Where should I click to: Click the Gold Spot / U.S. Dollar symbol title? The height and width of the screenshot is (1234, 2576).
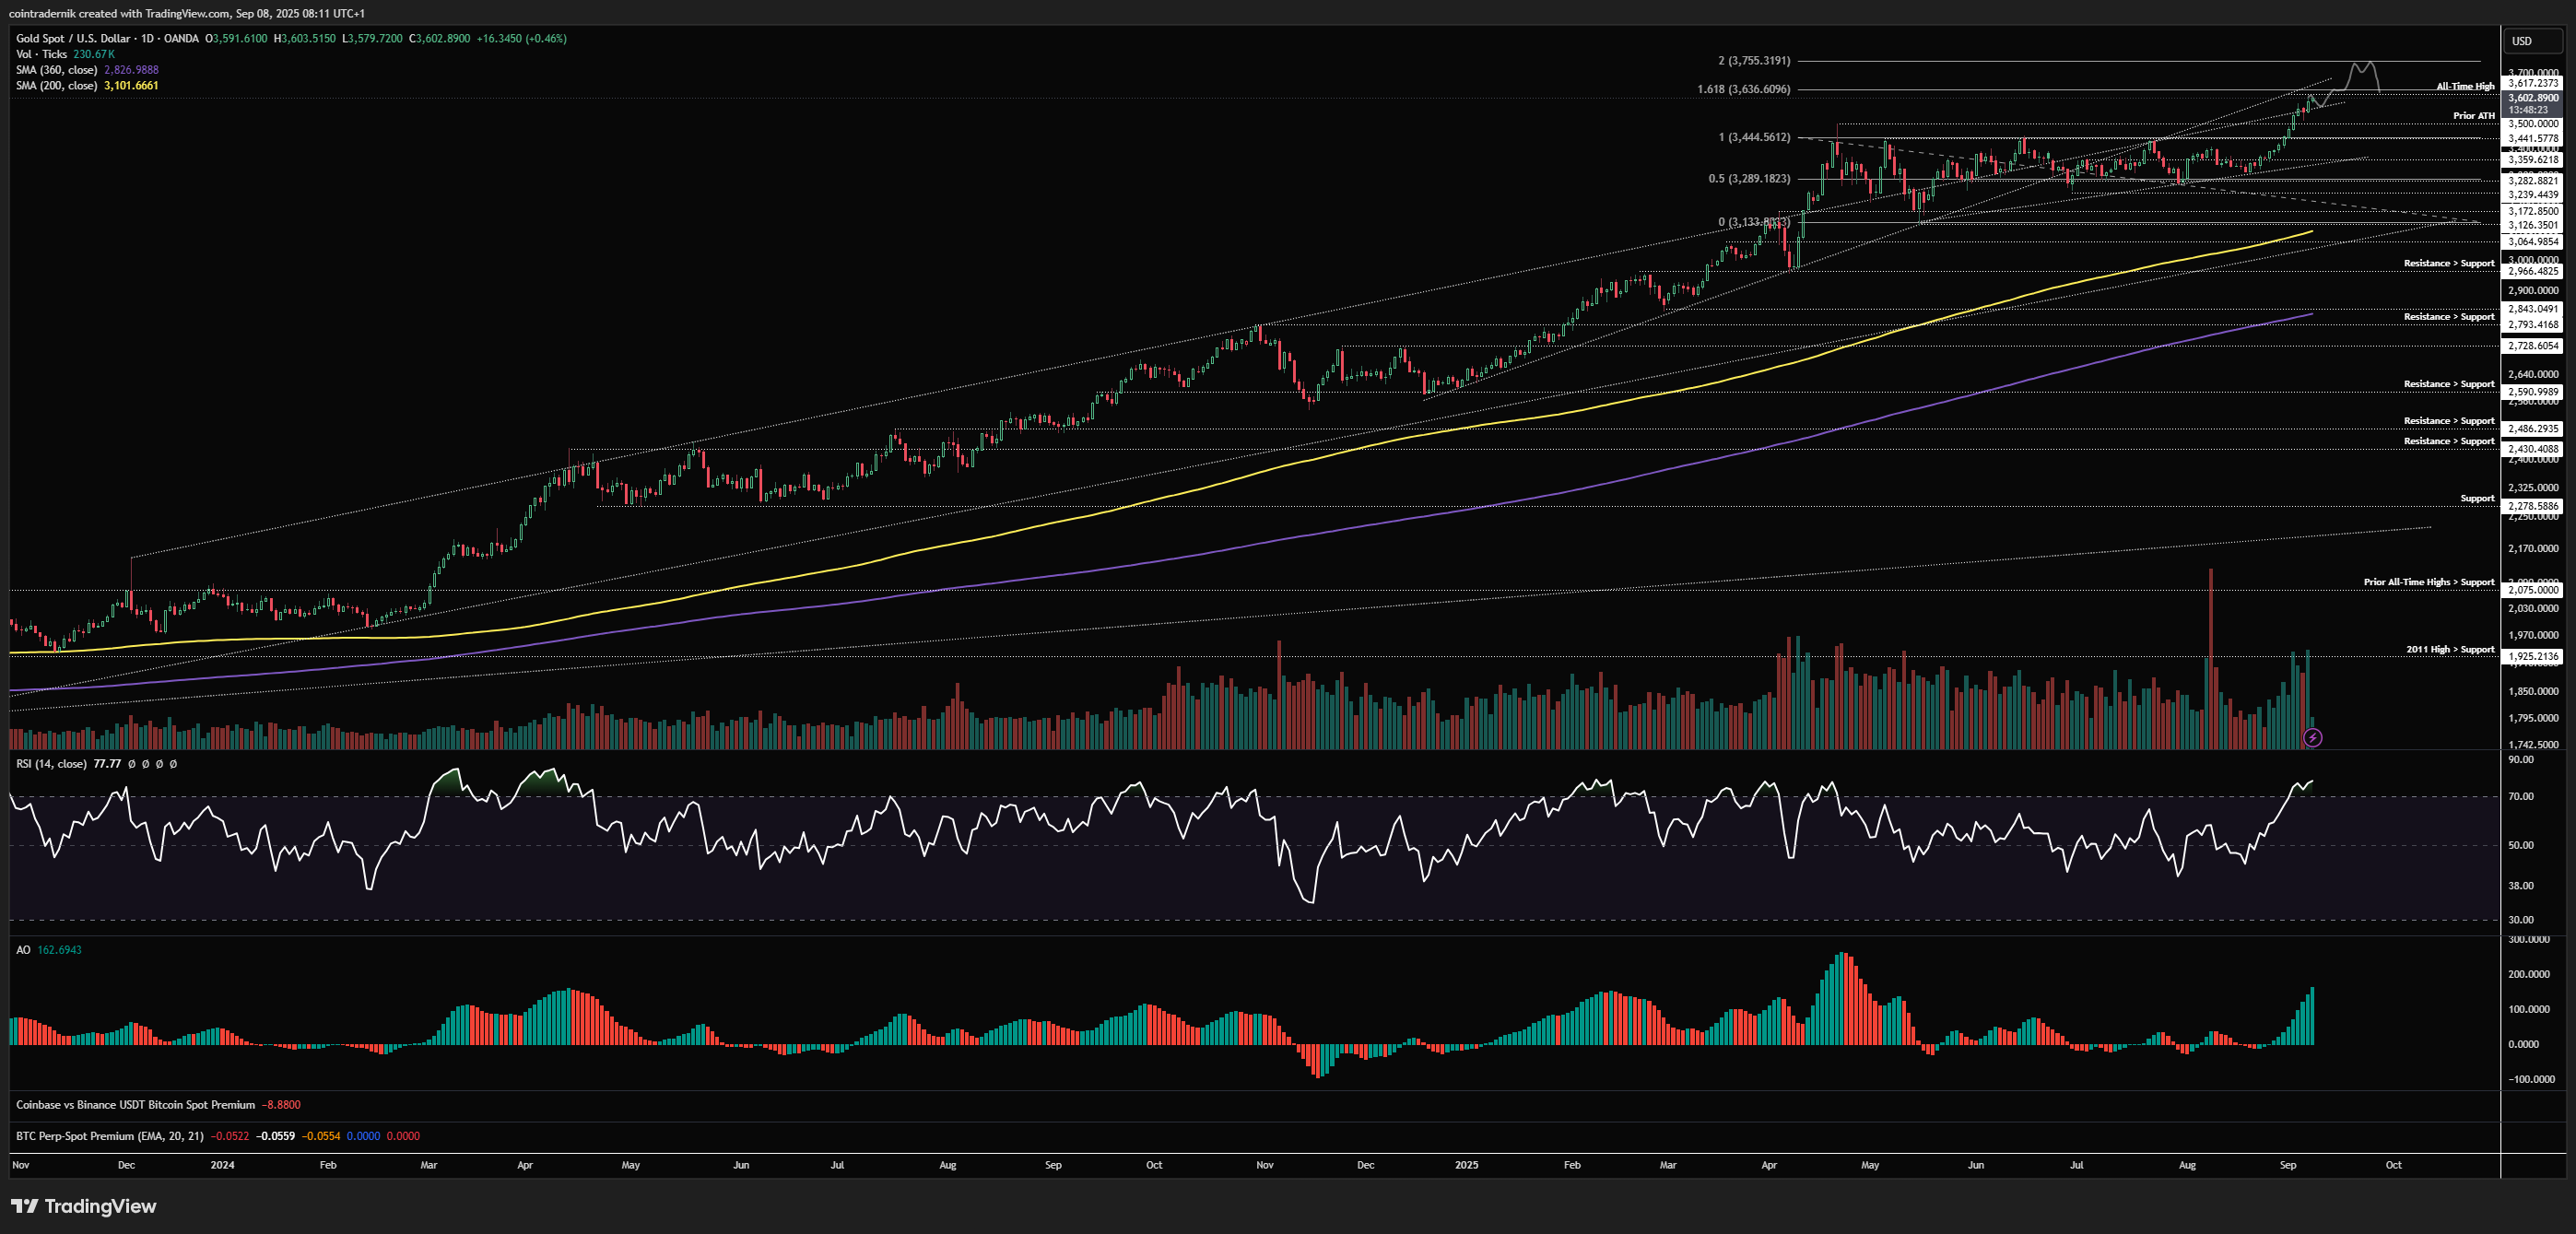[x=73, y=39]
